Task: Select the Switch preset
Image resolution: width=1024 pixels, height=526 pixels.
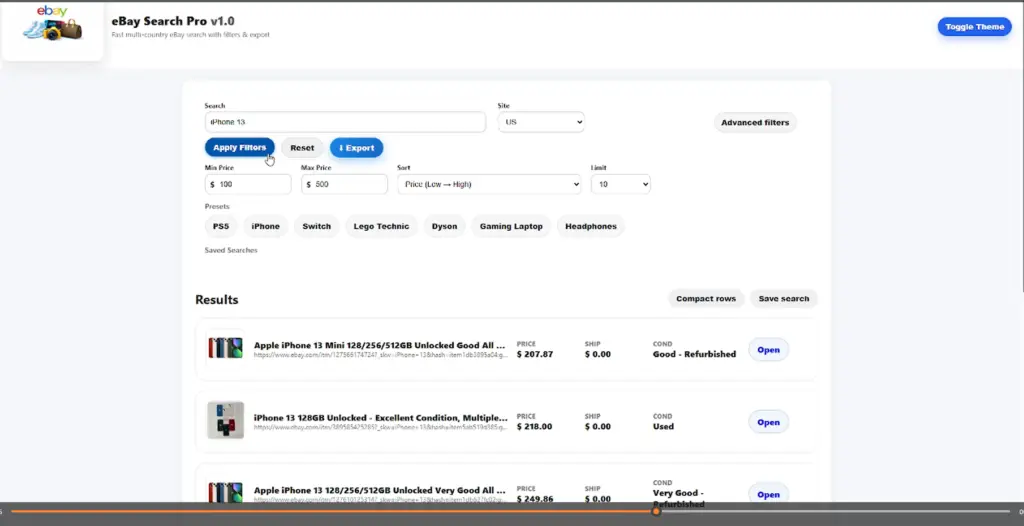Action: click(317, 226)
